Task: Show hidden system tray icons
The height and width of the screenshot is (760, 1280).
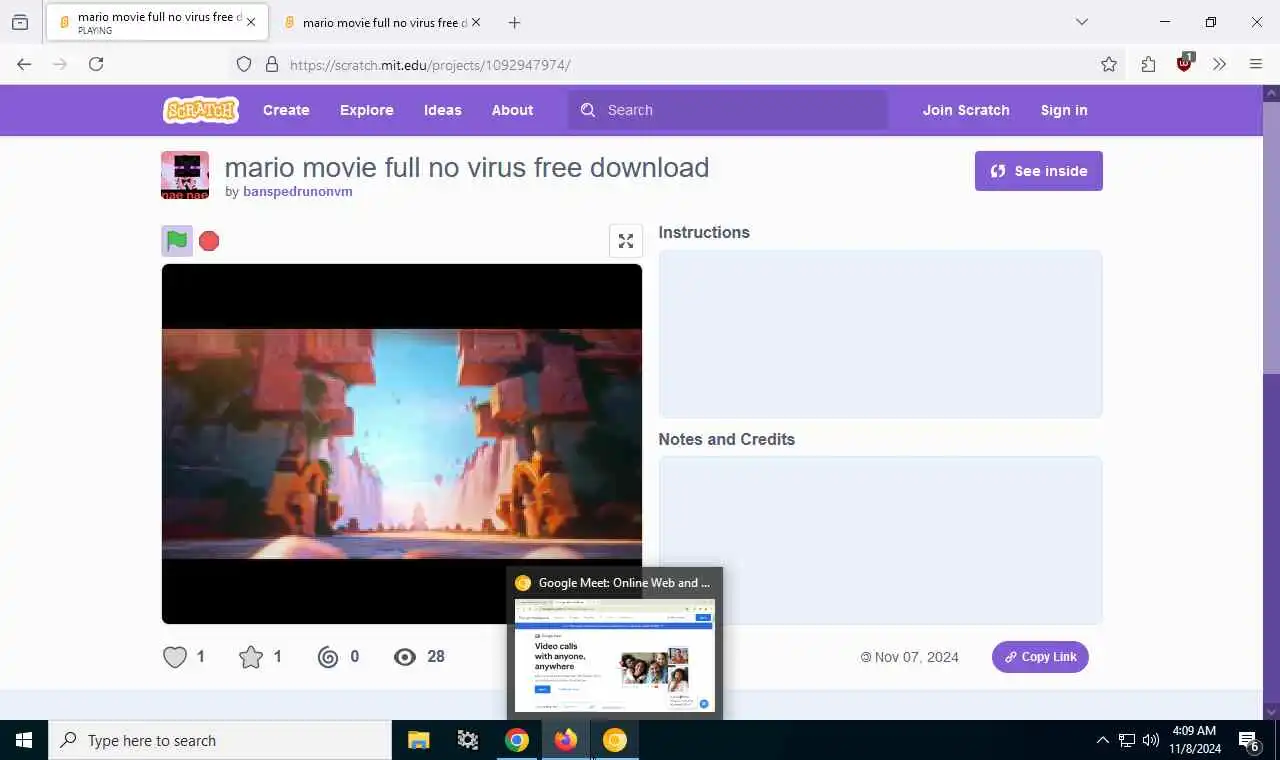Action: 1102,741
